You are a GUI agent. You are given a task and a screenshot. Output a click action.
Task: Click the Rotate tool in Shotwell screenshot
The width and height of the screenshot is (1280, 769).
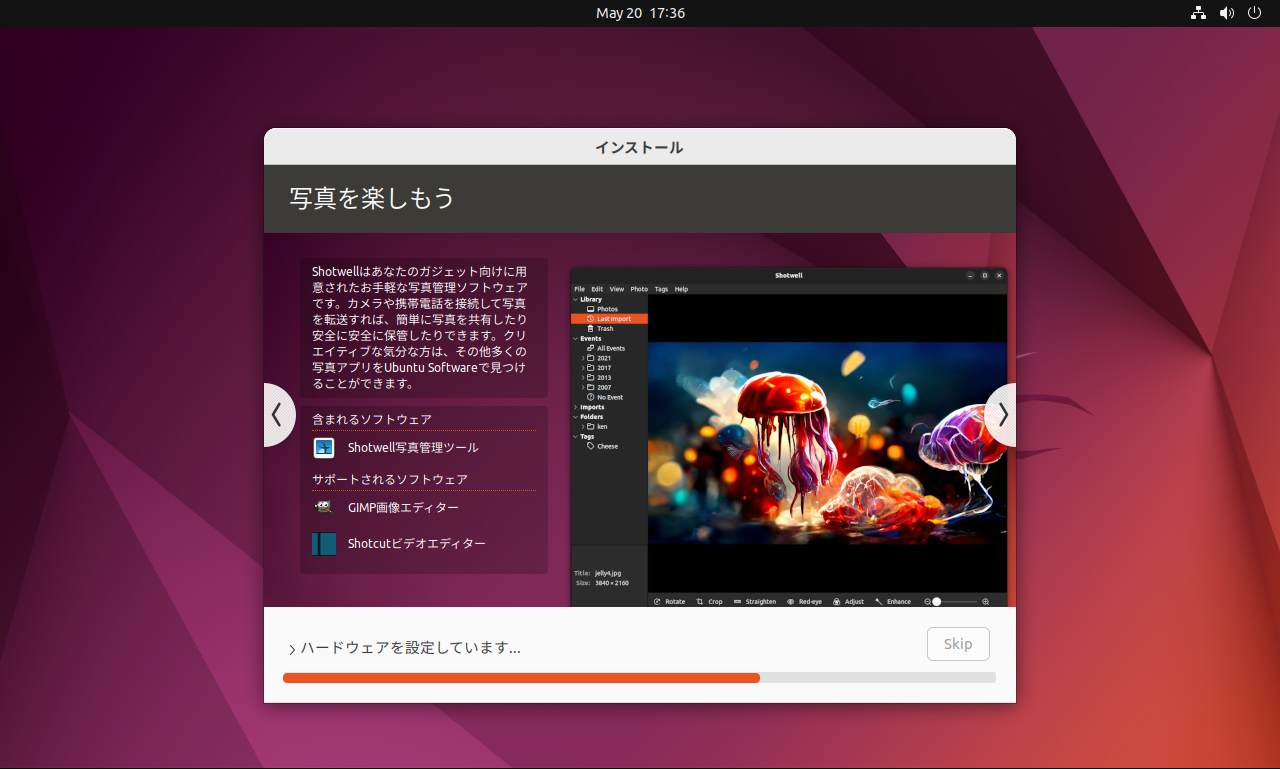click(669, 601)
